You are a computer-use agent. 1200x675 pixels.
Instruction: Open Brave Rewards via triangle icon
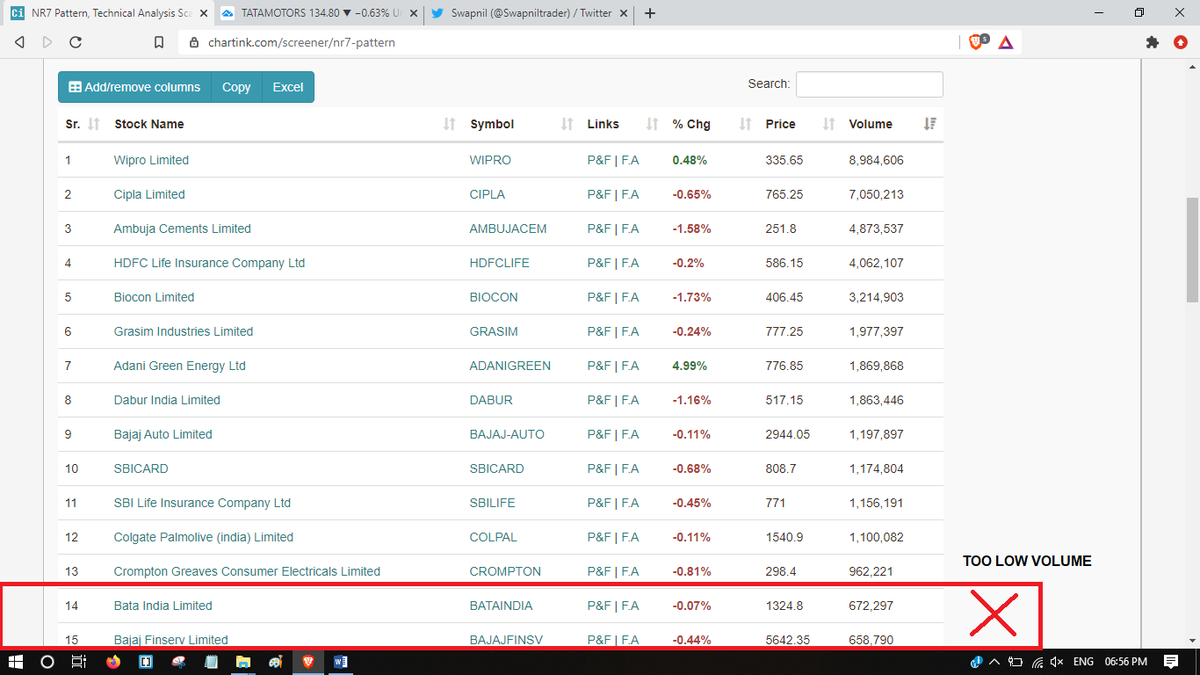click(x=1006, y=42)
